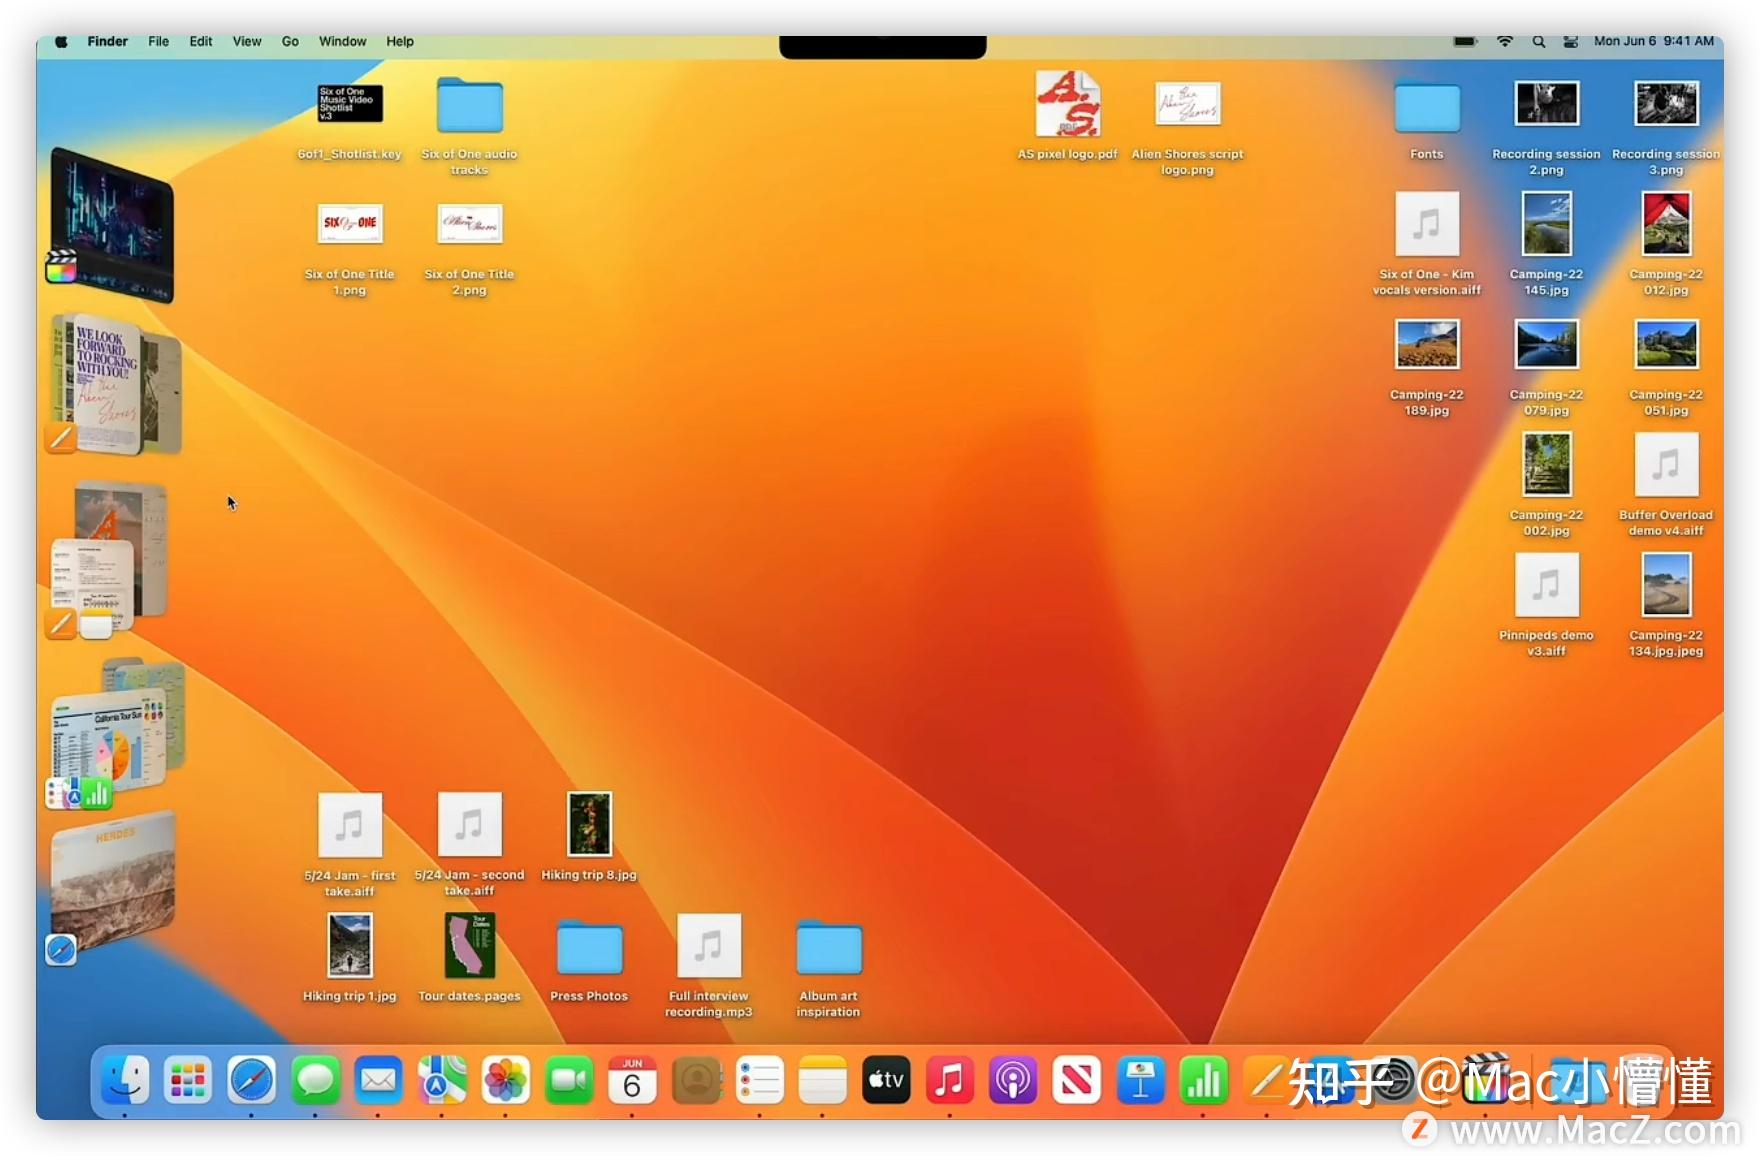Select the Fonts folder on desktop
1760x1156 pixels.
pos(1427,120)
